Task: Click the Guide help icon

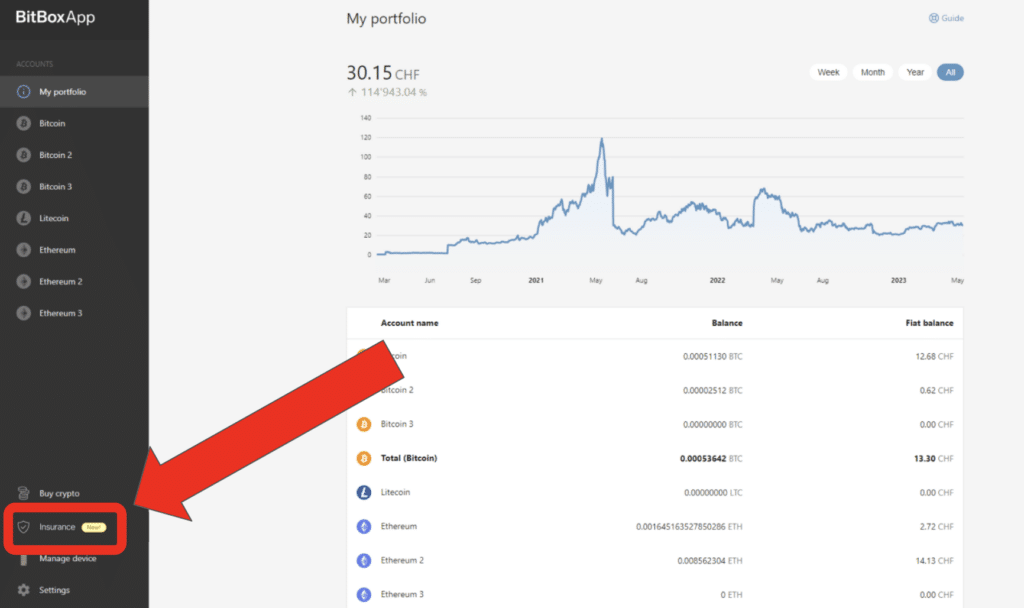Action: [x=934, y=18]
